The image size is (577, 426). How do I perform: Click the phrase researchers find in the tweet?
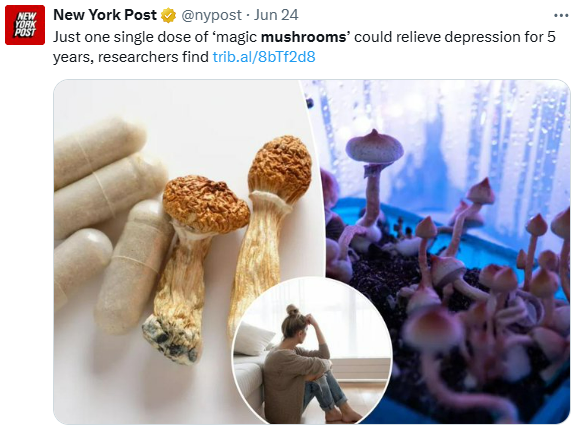click(x=153, y=57)
